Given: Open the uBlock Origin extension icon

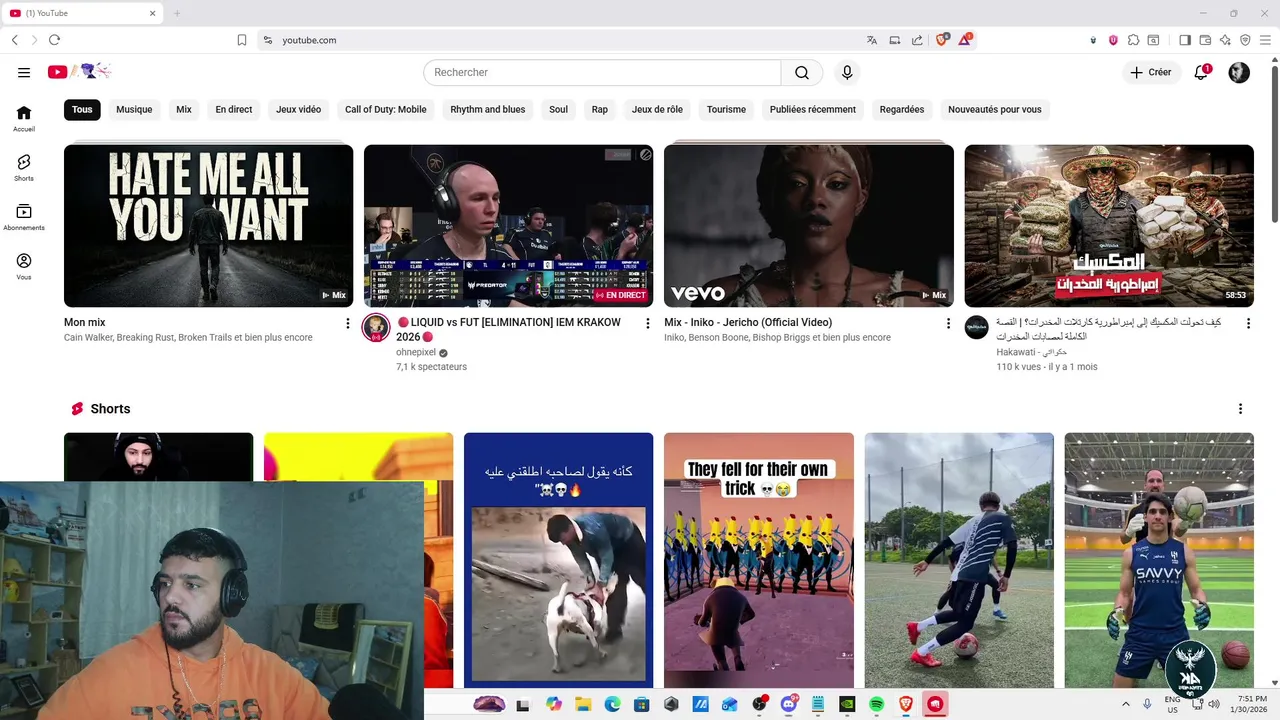Looking at the screenshot, I should click(1113, 40).
